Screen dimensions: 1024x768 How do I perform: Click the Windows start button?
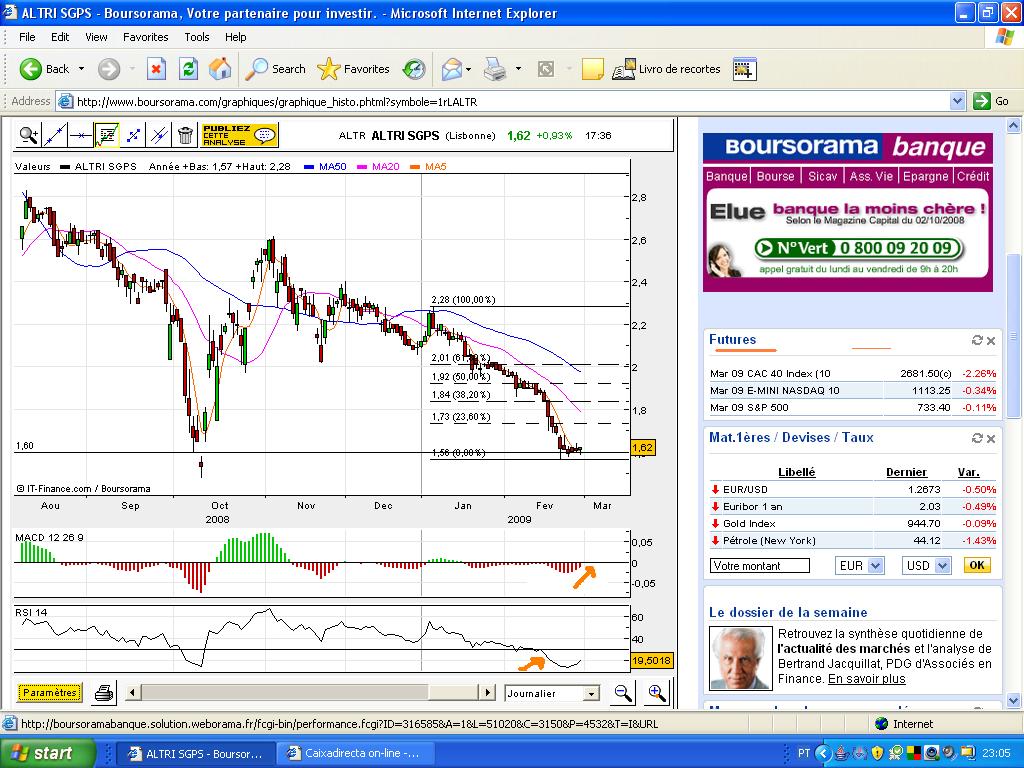tap(46, 753)
